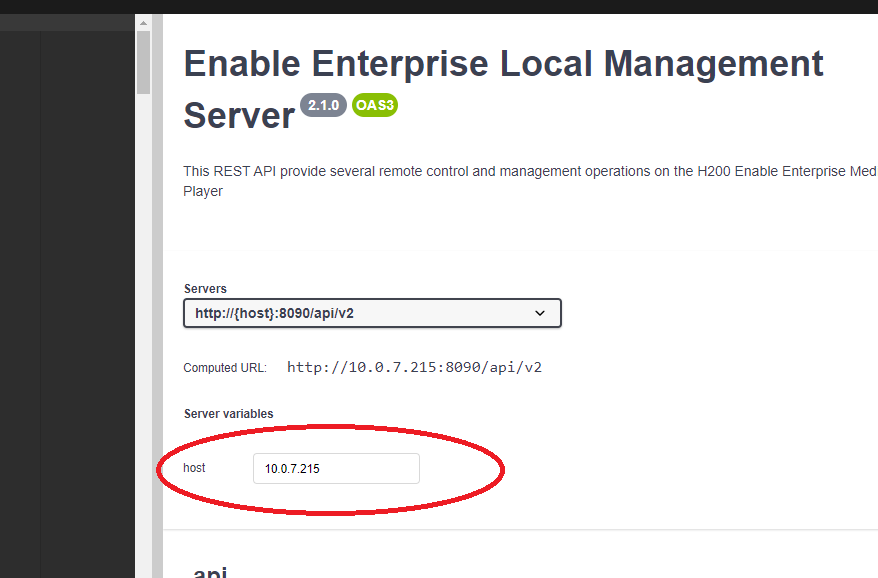Click the green OAS3 badge
Screen dimensions: 878x578
(x=375, y=106)
